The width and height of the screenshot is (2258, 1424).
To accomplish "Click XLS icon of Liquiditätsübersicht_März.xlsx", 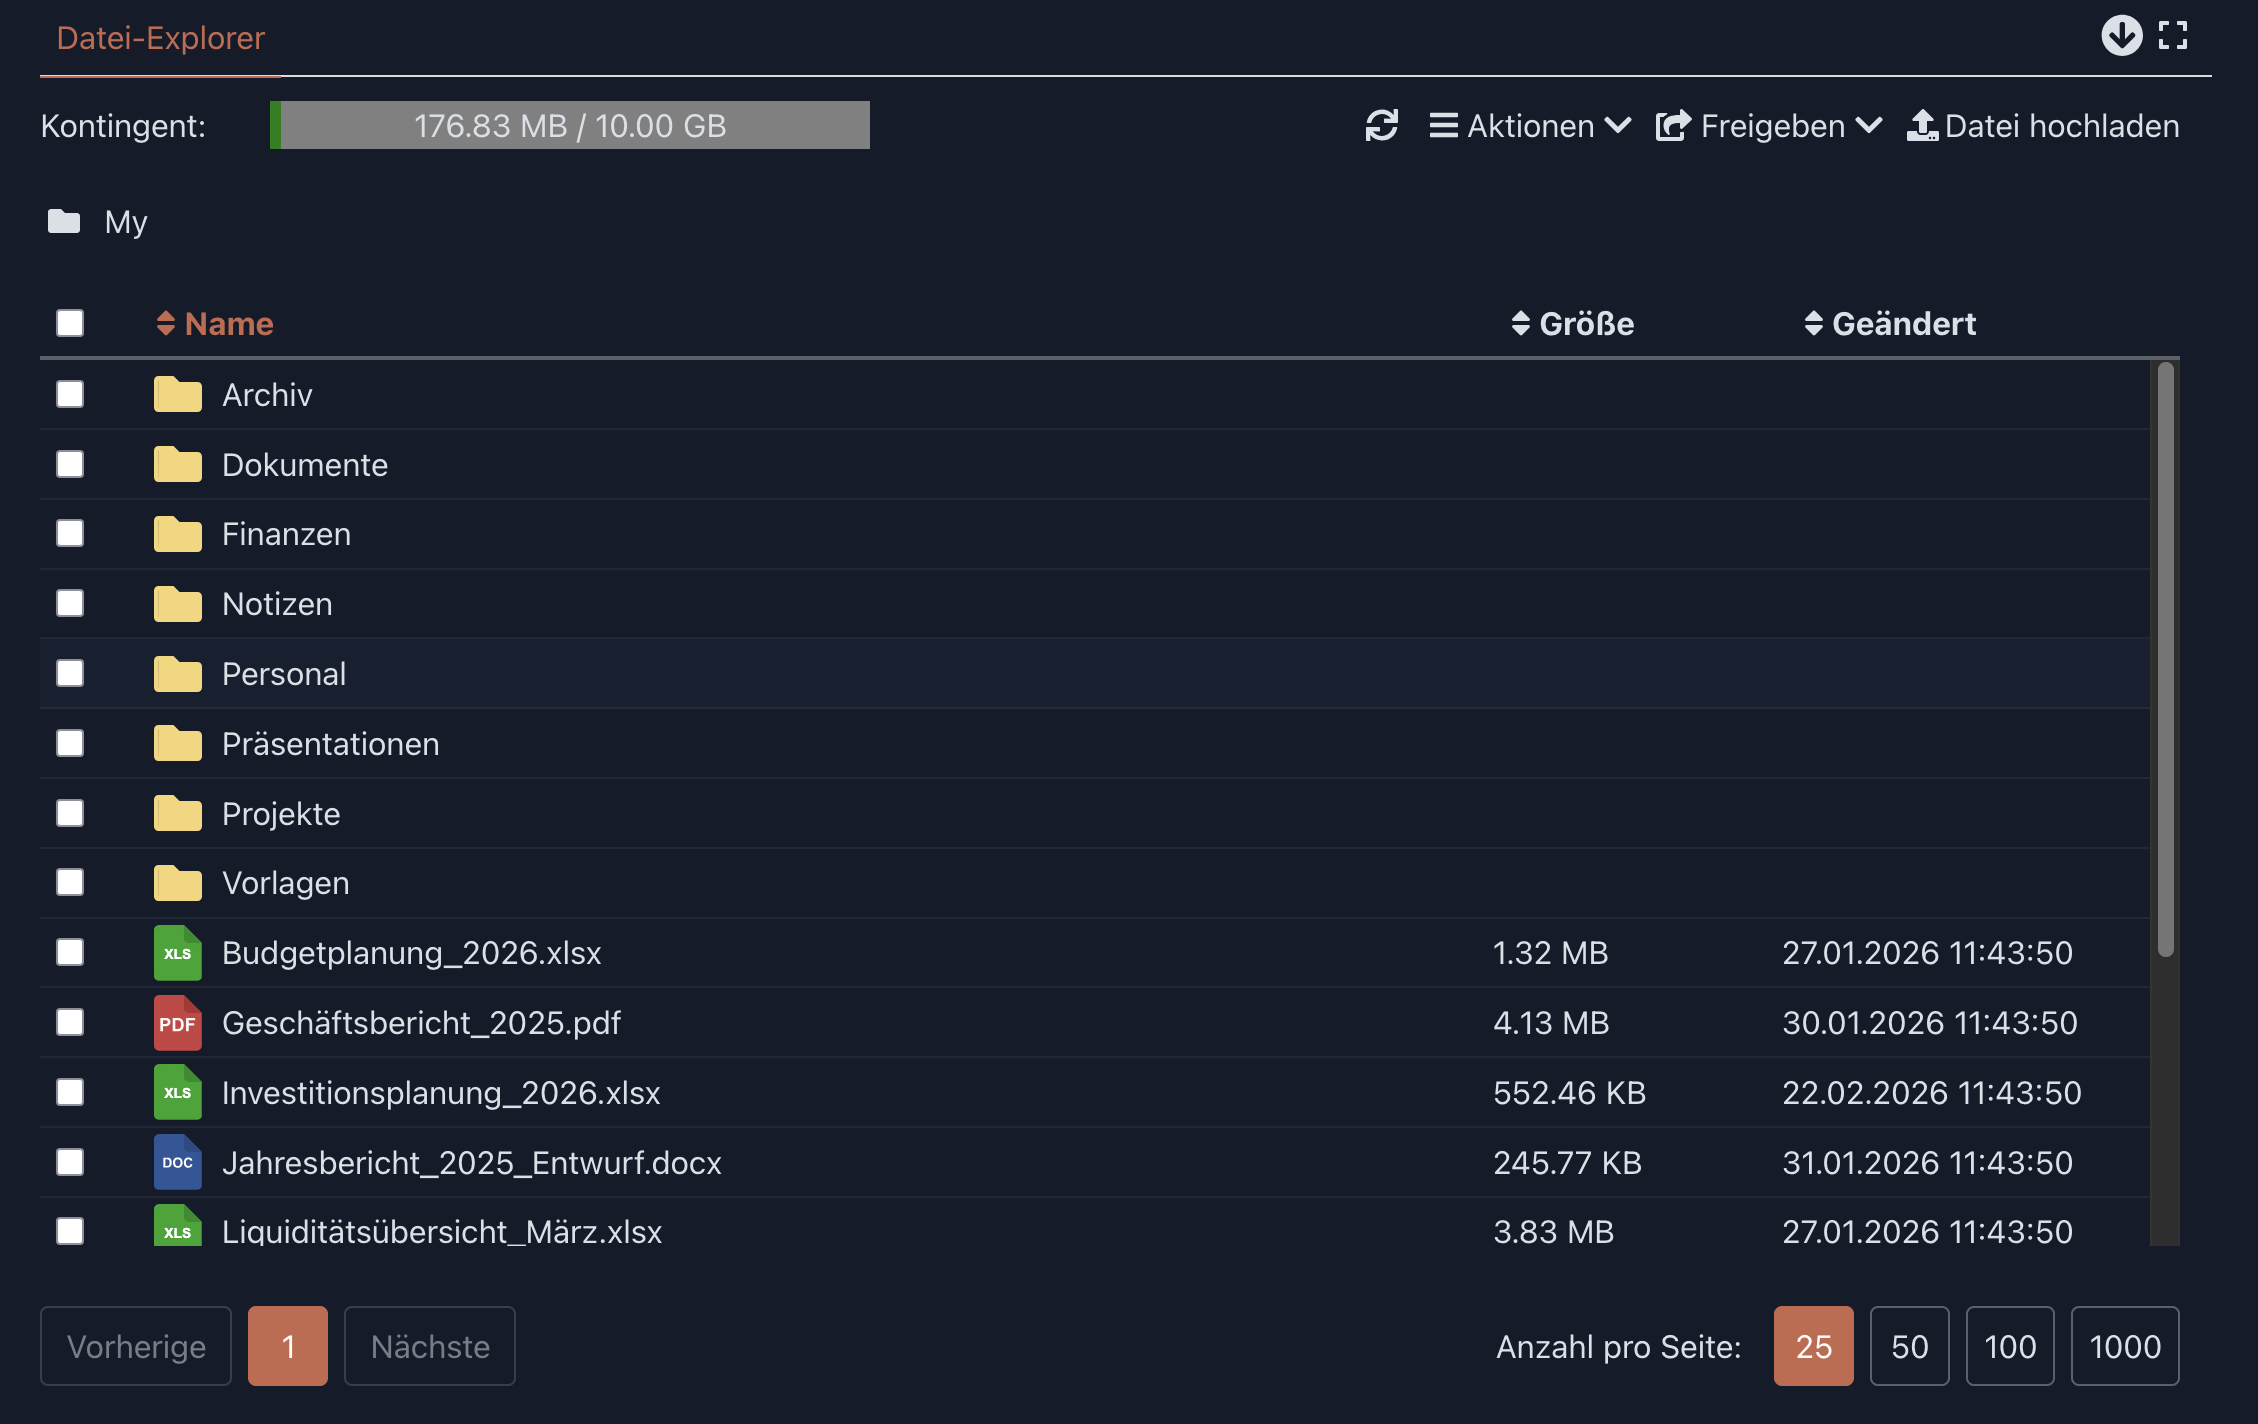I will tap(178, 1226).
